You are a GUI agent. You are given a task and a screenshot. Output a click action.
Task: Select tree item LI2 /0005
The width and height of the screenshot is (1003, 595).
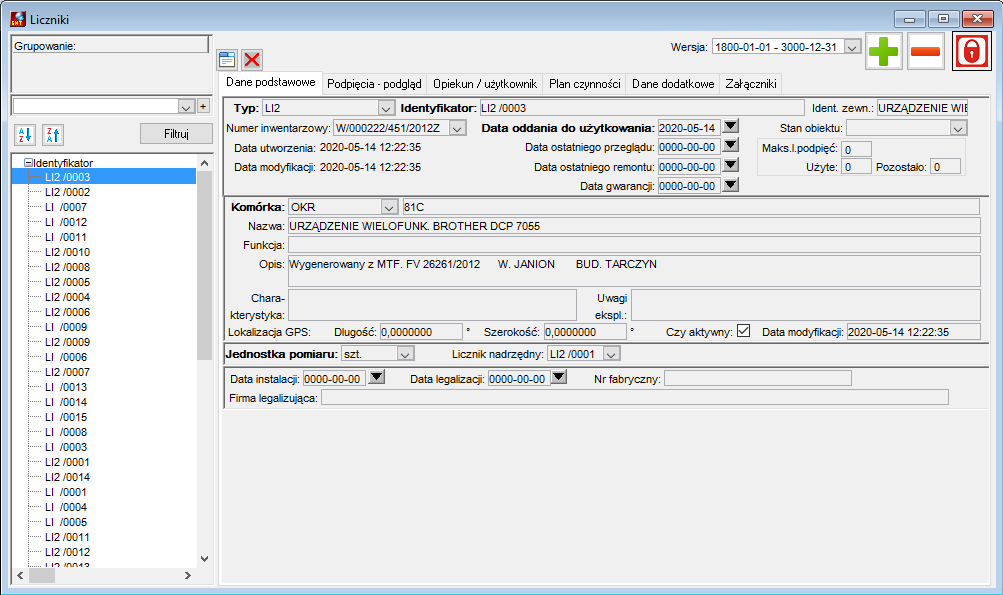tap(67, 282)
